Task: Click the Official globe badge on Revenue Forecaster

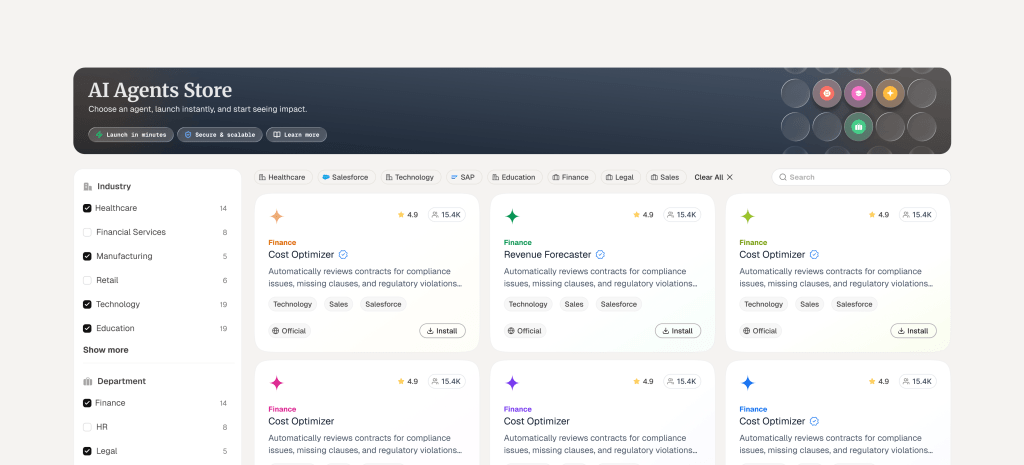Action: pos(524,331)
